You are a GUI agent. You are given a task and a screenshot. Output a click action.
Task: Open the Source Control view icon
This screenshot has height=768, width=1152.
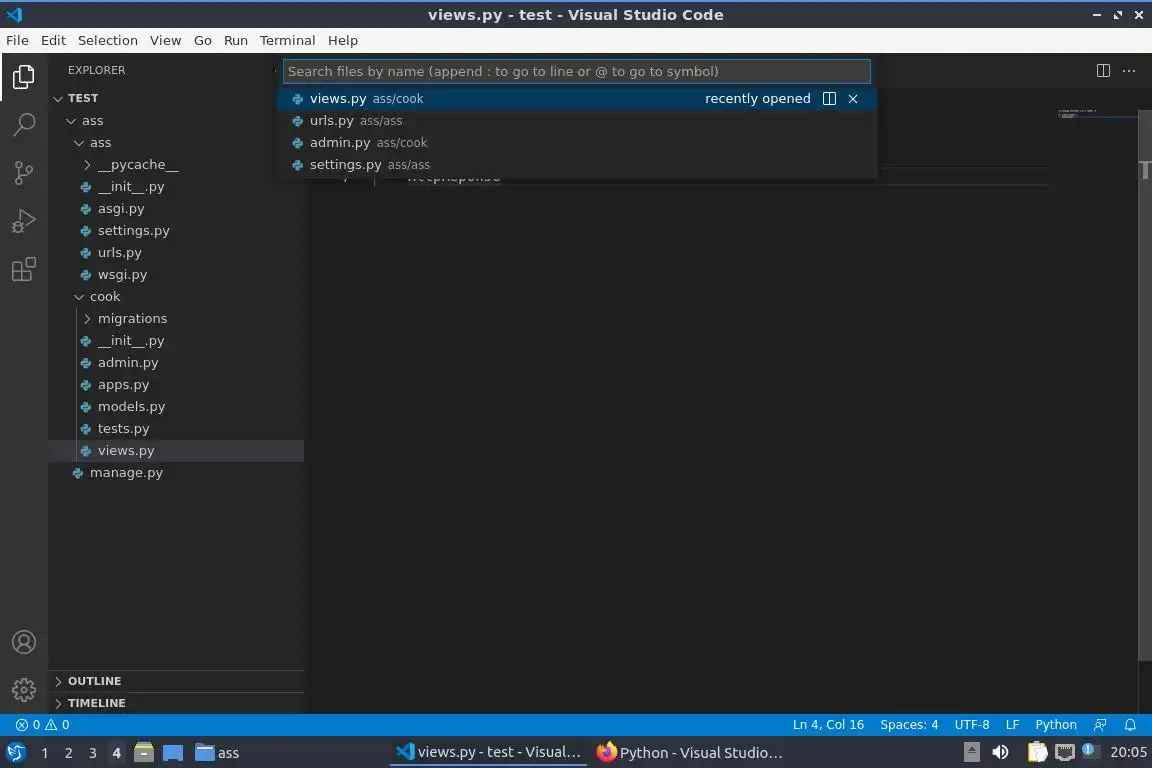[24, 173]
